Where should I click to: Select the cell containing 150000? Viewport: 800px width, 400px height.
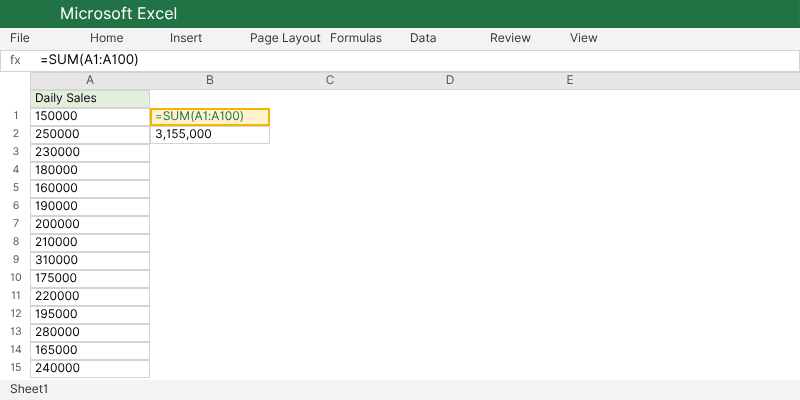(x=90, y=117)
